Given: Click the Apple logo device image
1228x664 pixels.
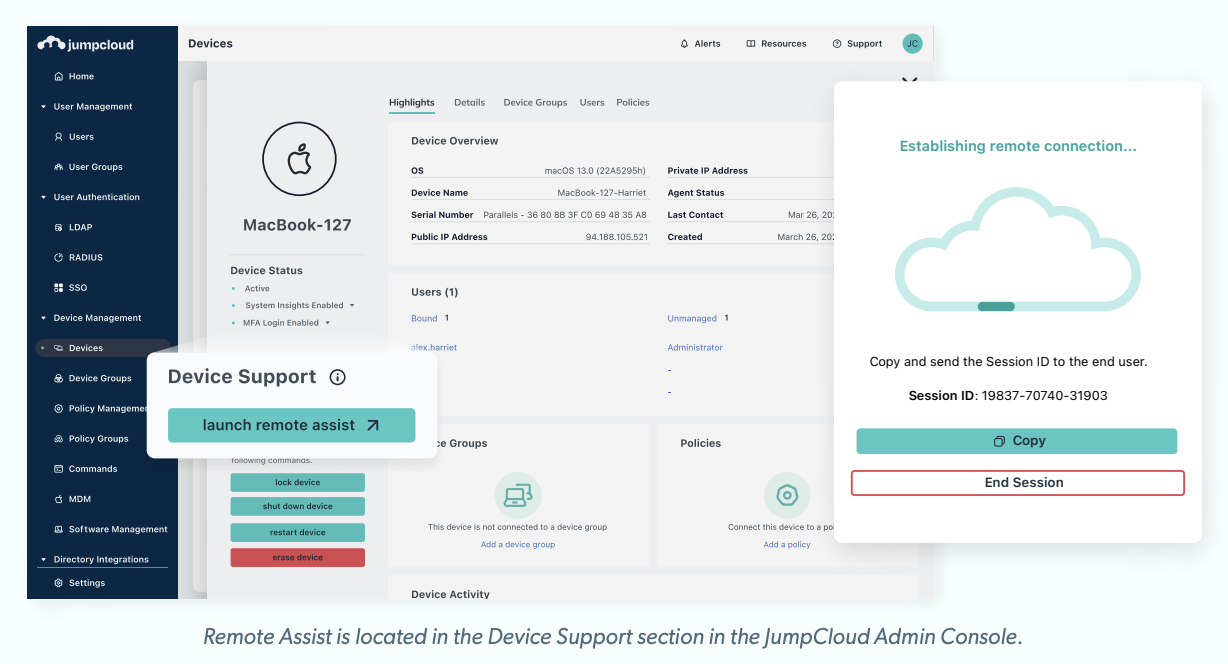Looking at the screenshot, I should coord(299,160).
